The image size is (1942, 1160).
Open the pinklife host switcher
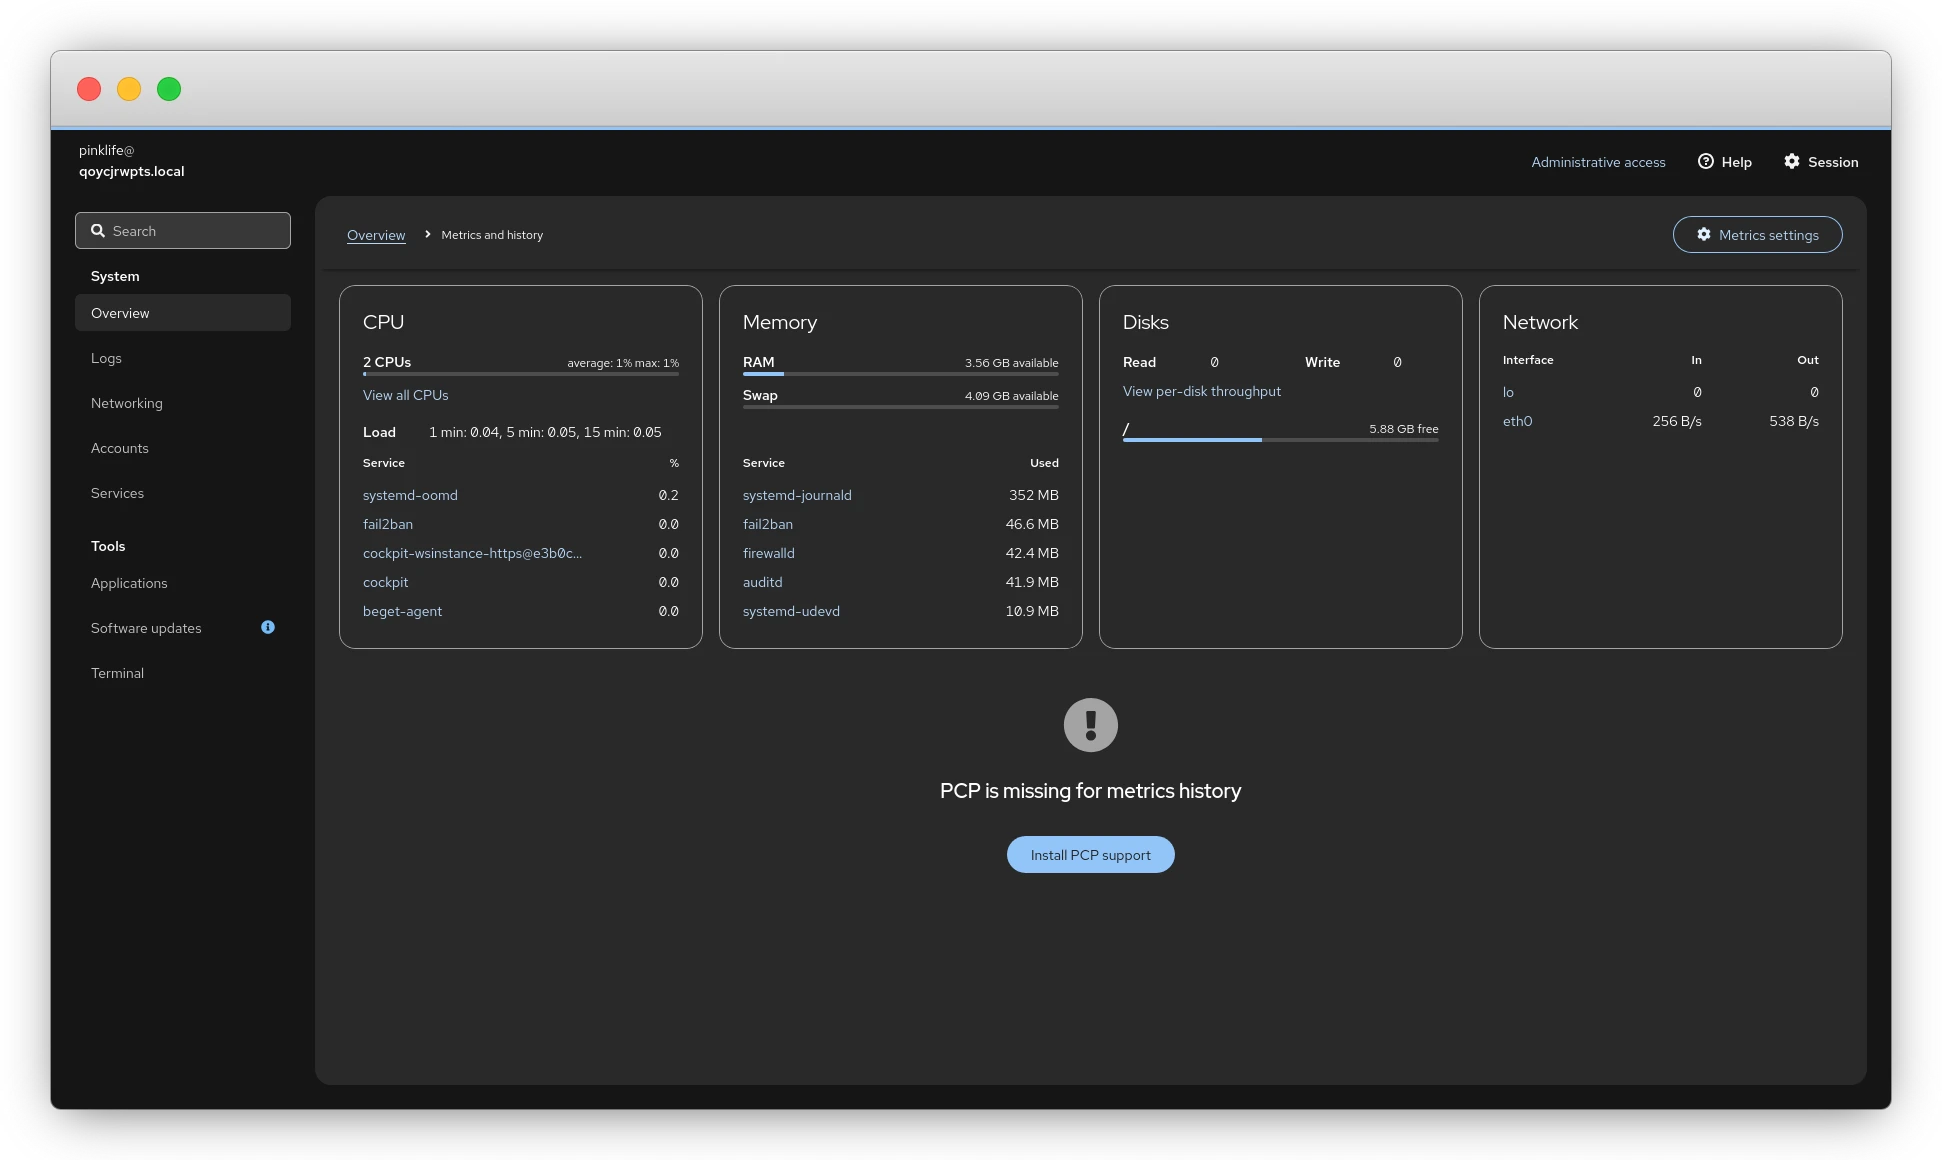tap(132, 161)
